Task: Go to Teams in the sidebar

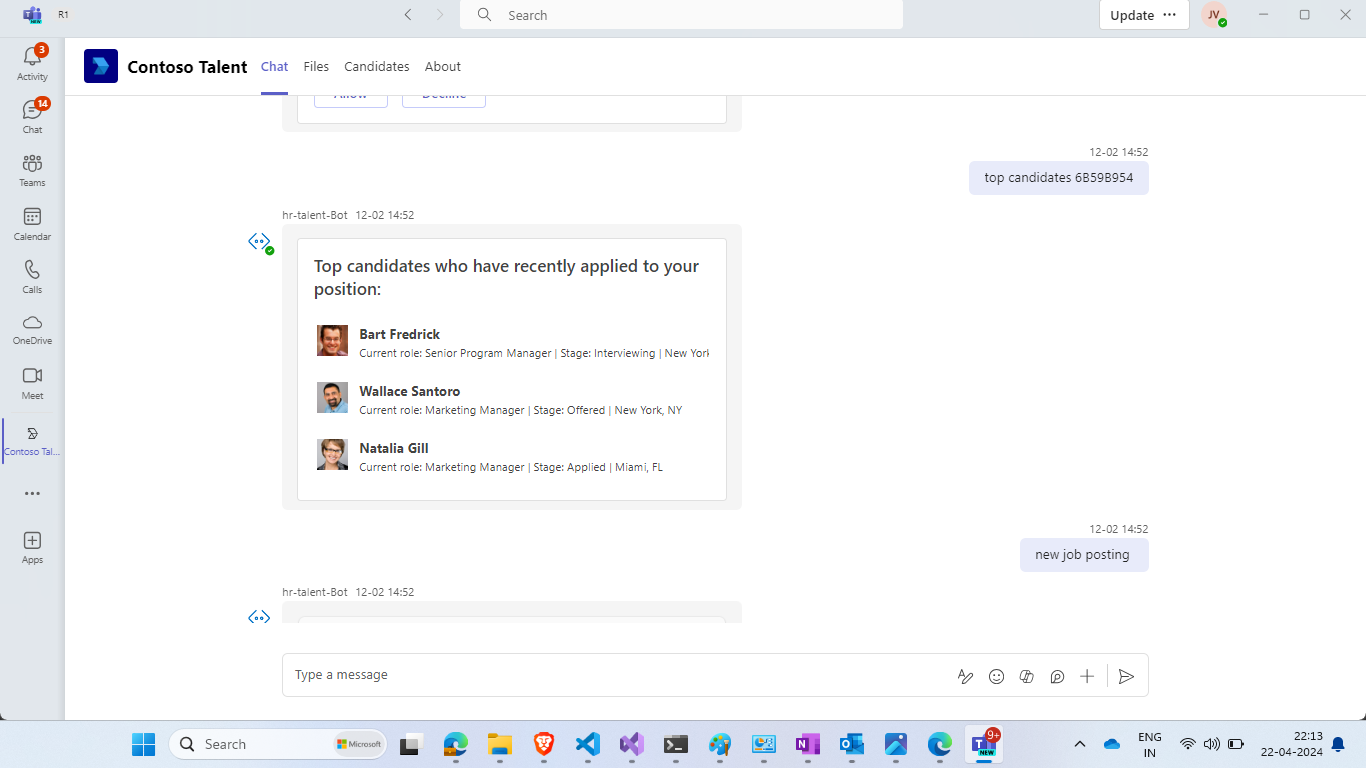Action: click(x=32, y=170)
